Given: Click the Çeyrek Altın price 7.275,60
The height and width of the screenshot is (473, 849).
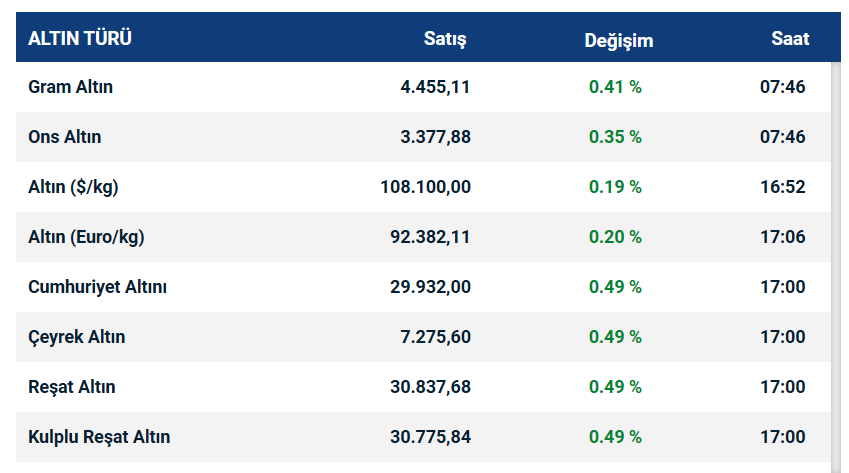Looking at the screenshot, I should coord(435,337).
